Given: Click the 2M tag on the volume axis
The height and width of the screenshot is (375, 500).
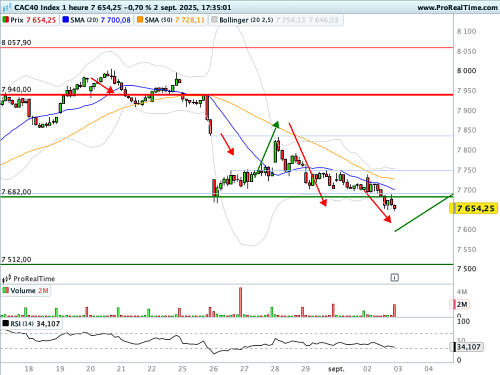Looking at the screenshot, I should coord(461,304).
